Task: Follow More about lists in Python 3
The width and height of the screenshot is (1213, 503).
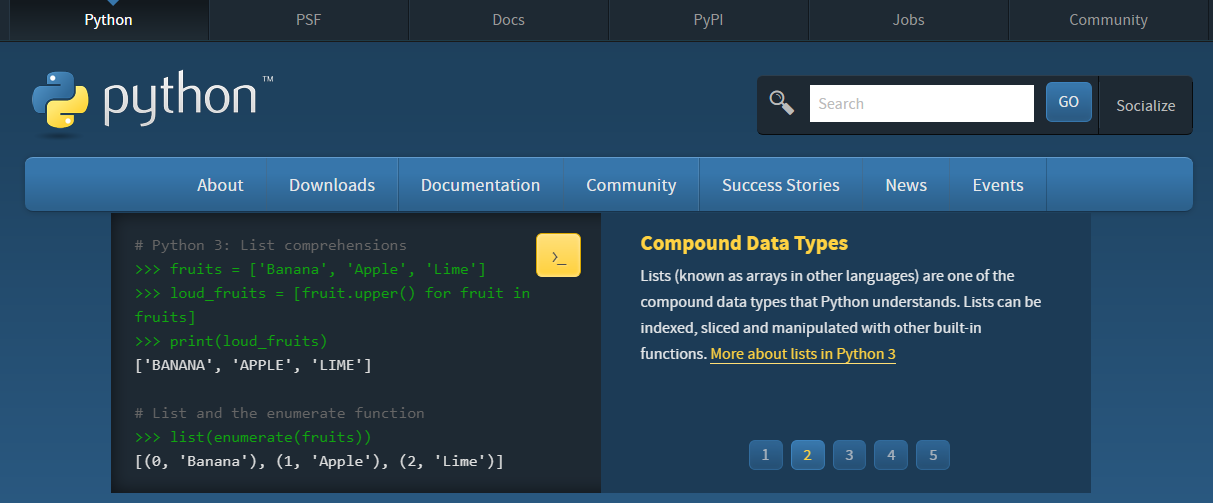Action: click(x=803, y=354)
